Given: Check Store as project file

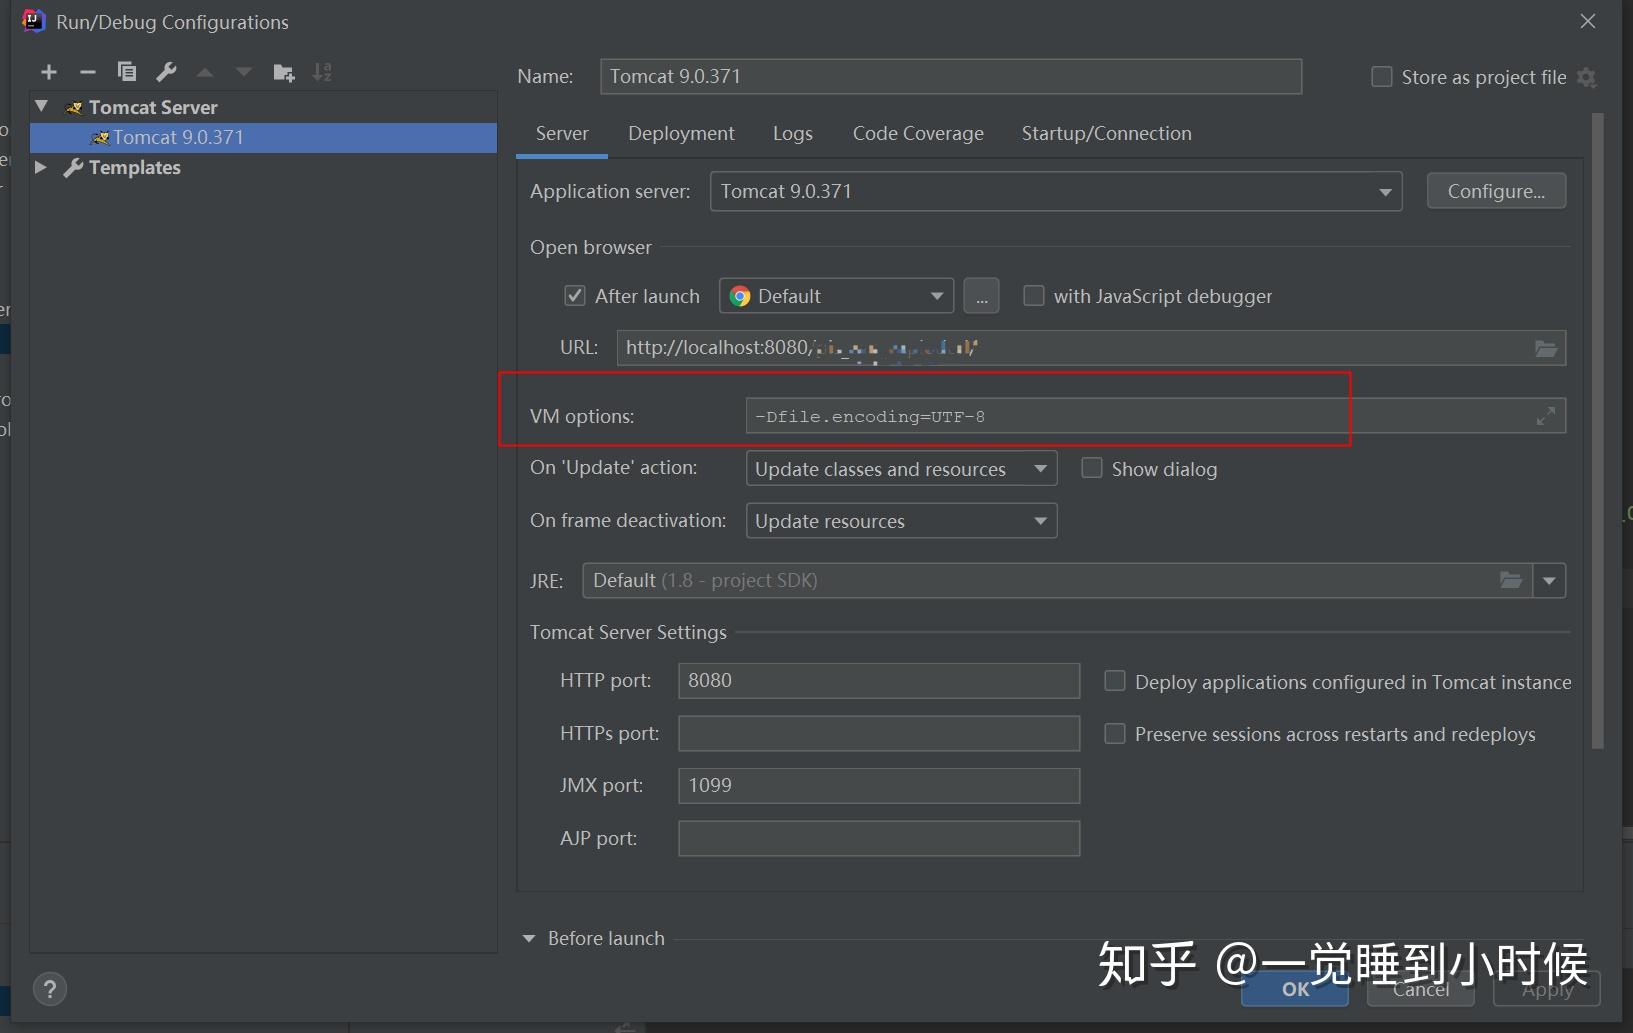Looking at the screenshot, I should click(x=1382, y=77).
